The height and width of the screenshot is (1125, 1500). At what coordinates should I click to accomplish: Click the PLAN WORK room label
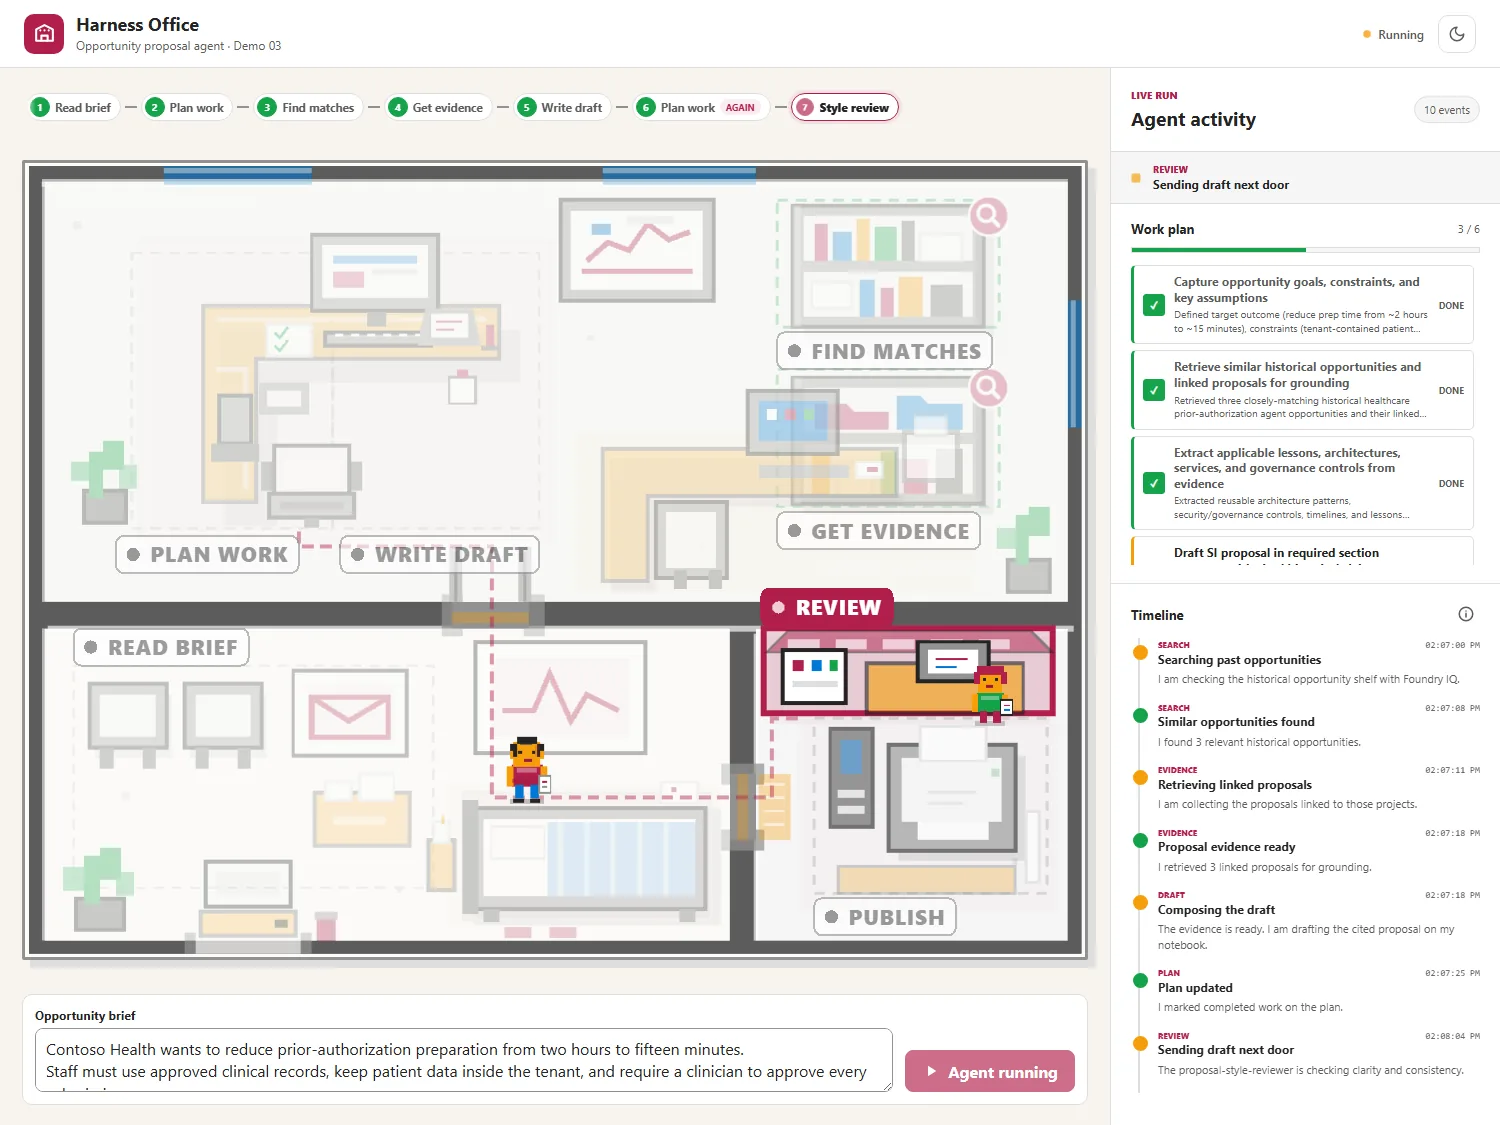pos(207,554)
